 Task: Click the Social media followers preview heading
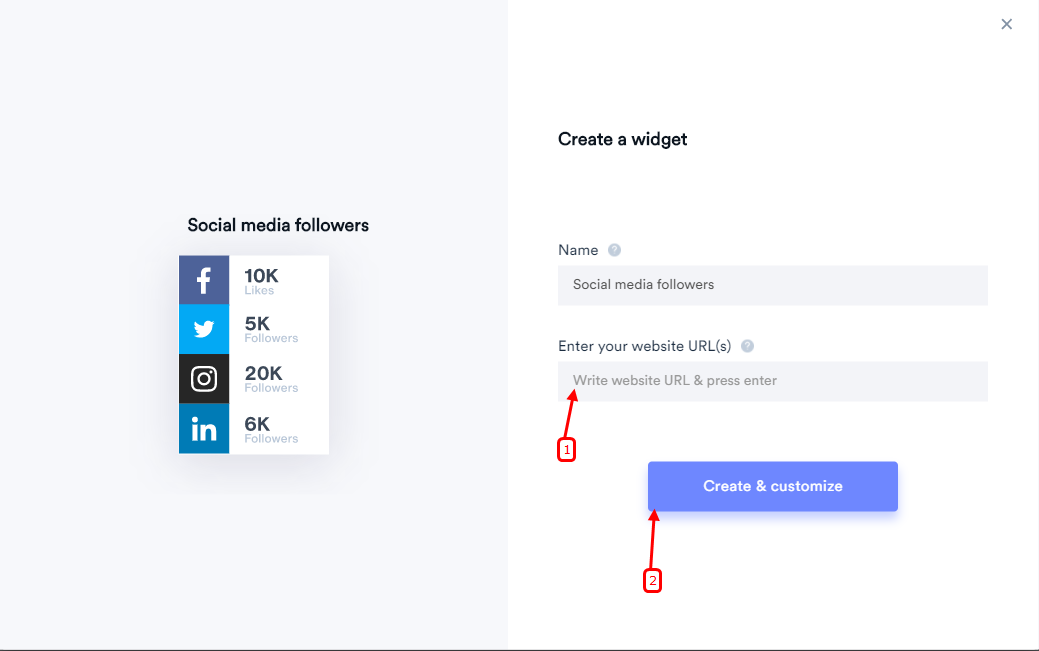tap(278, 225)
